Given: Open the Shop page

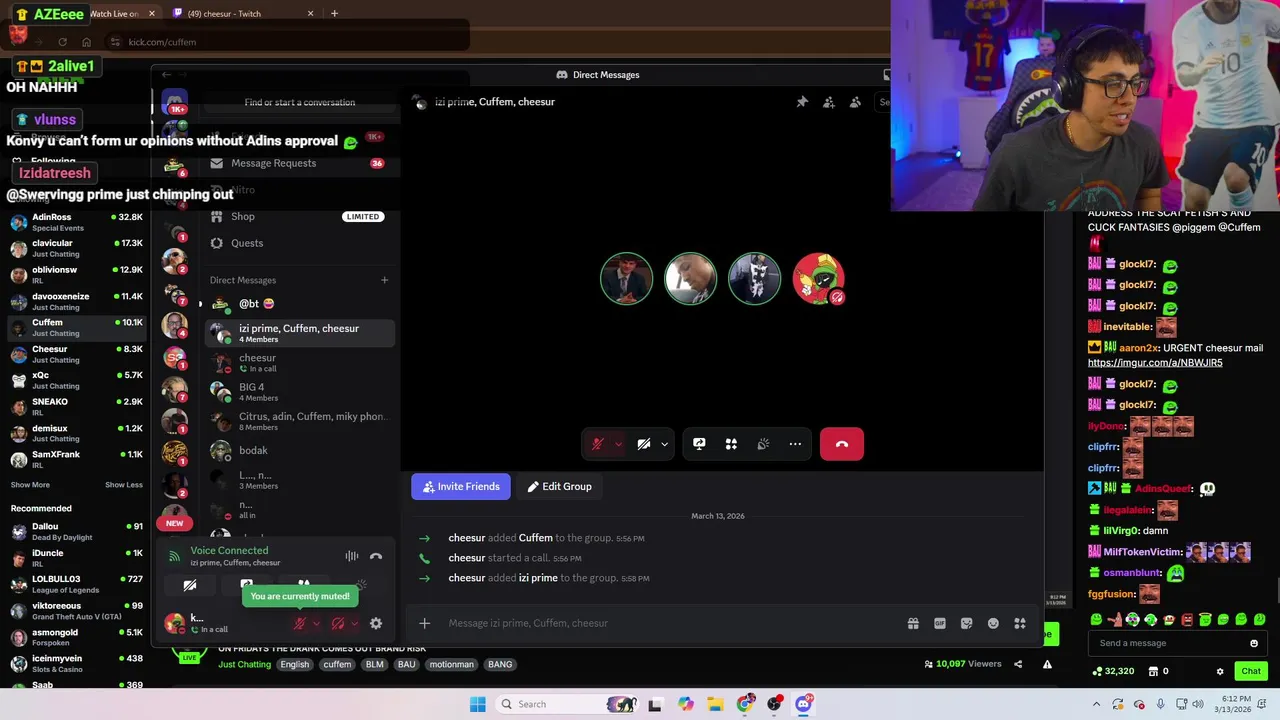Looking at the screenshot, I should pyautogui.click(x=298, y=216).
